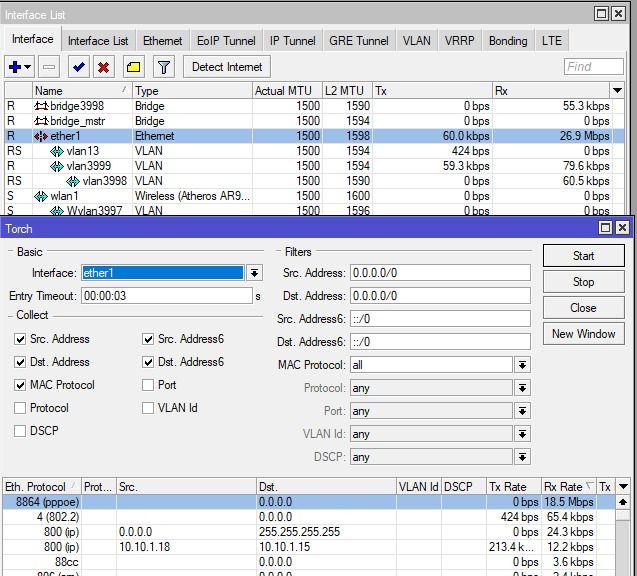This screenshot has height=576, width=637.
Task: Click the yellow Comment note icon
Action: click(134, 67)
